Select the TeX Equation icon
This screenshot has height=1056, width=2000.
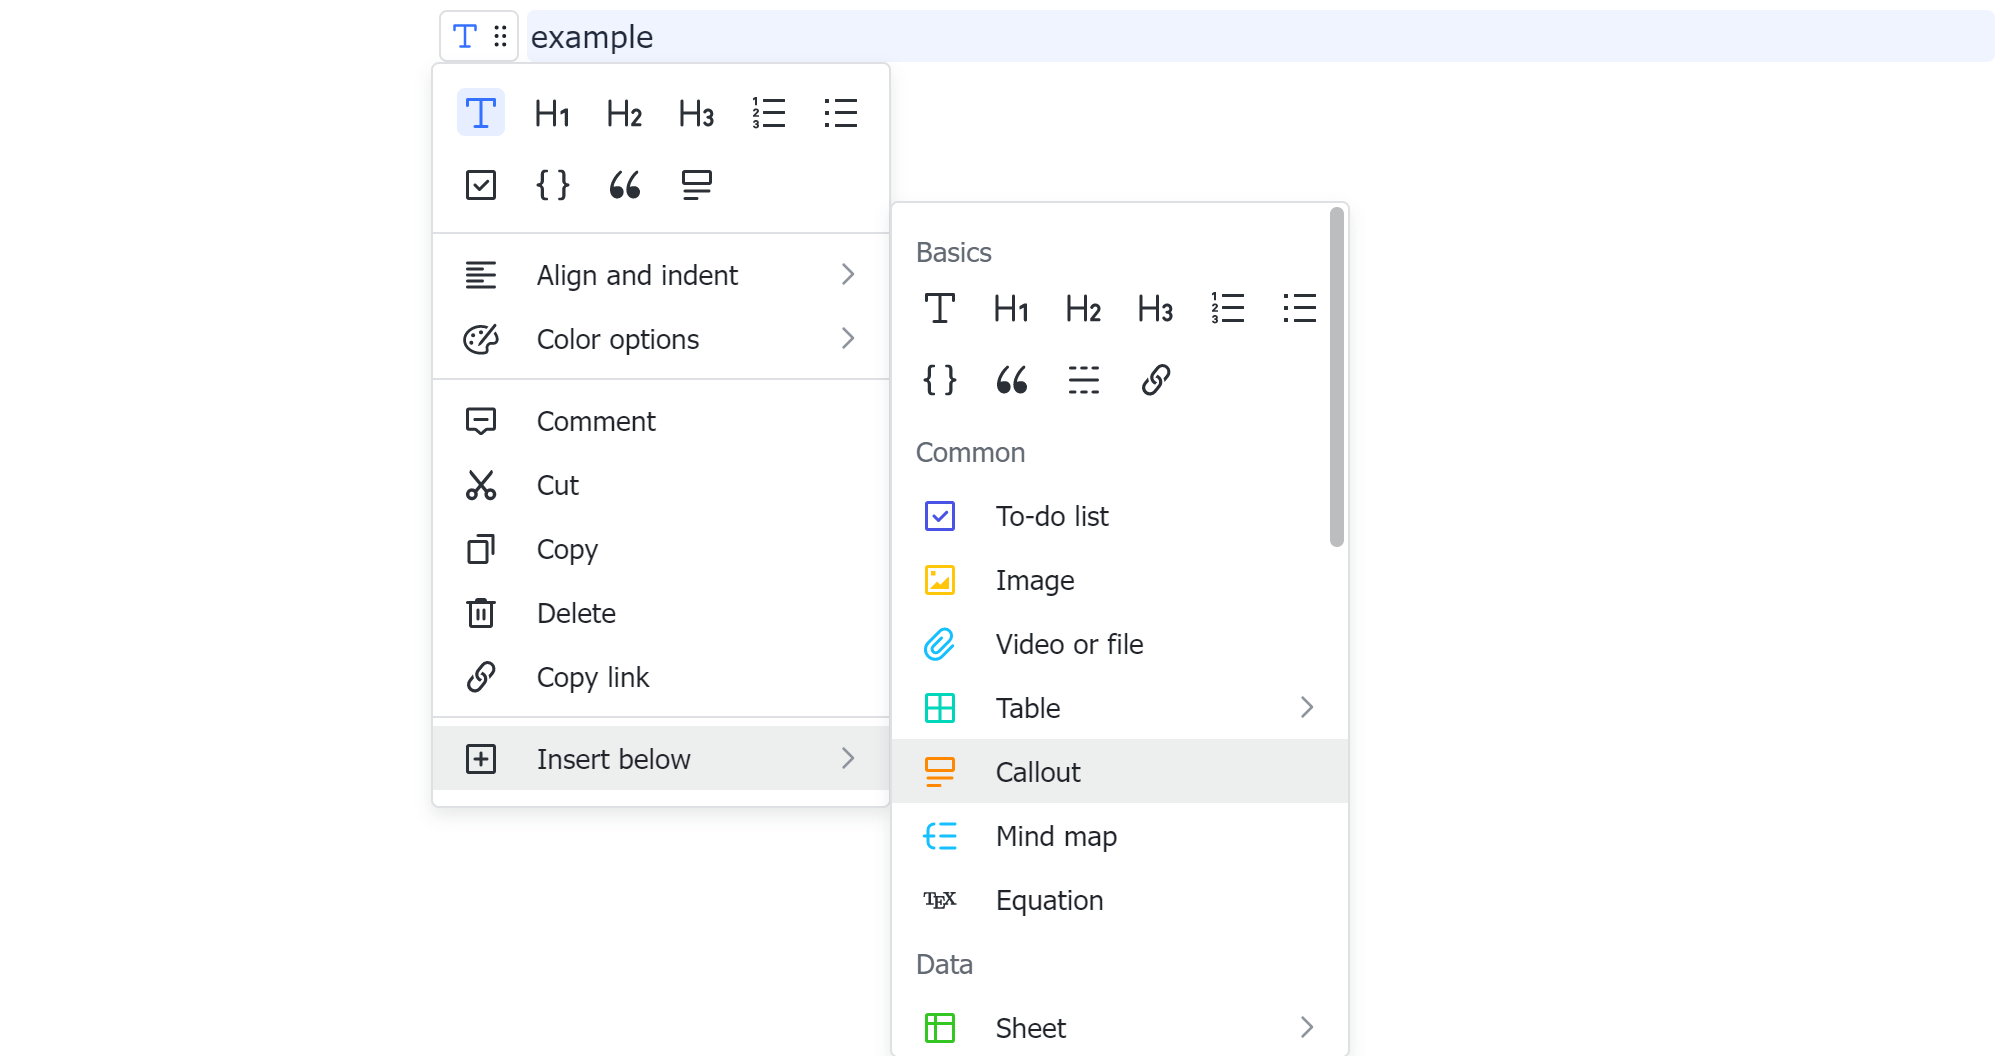tap(940, 900)
